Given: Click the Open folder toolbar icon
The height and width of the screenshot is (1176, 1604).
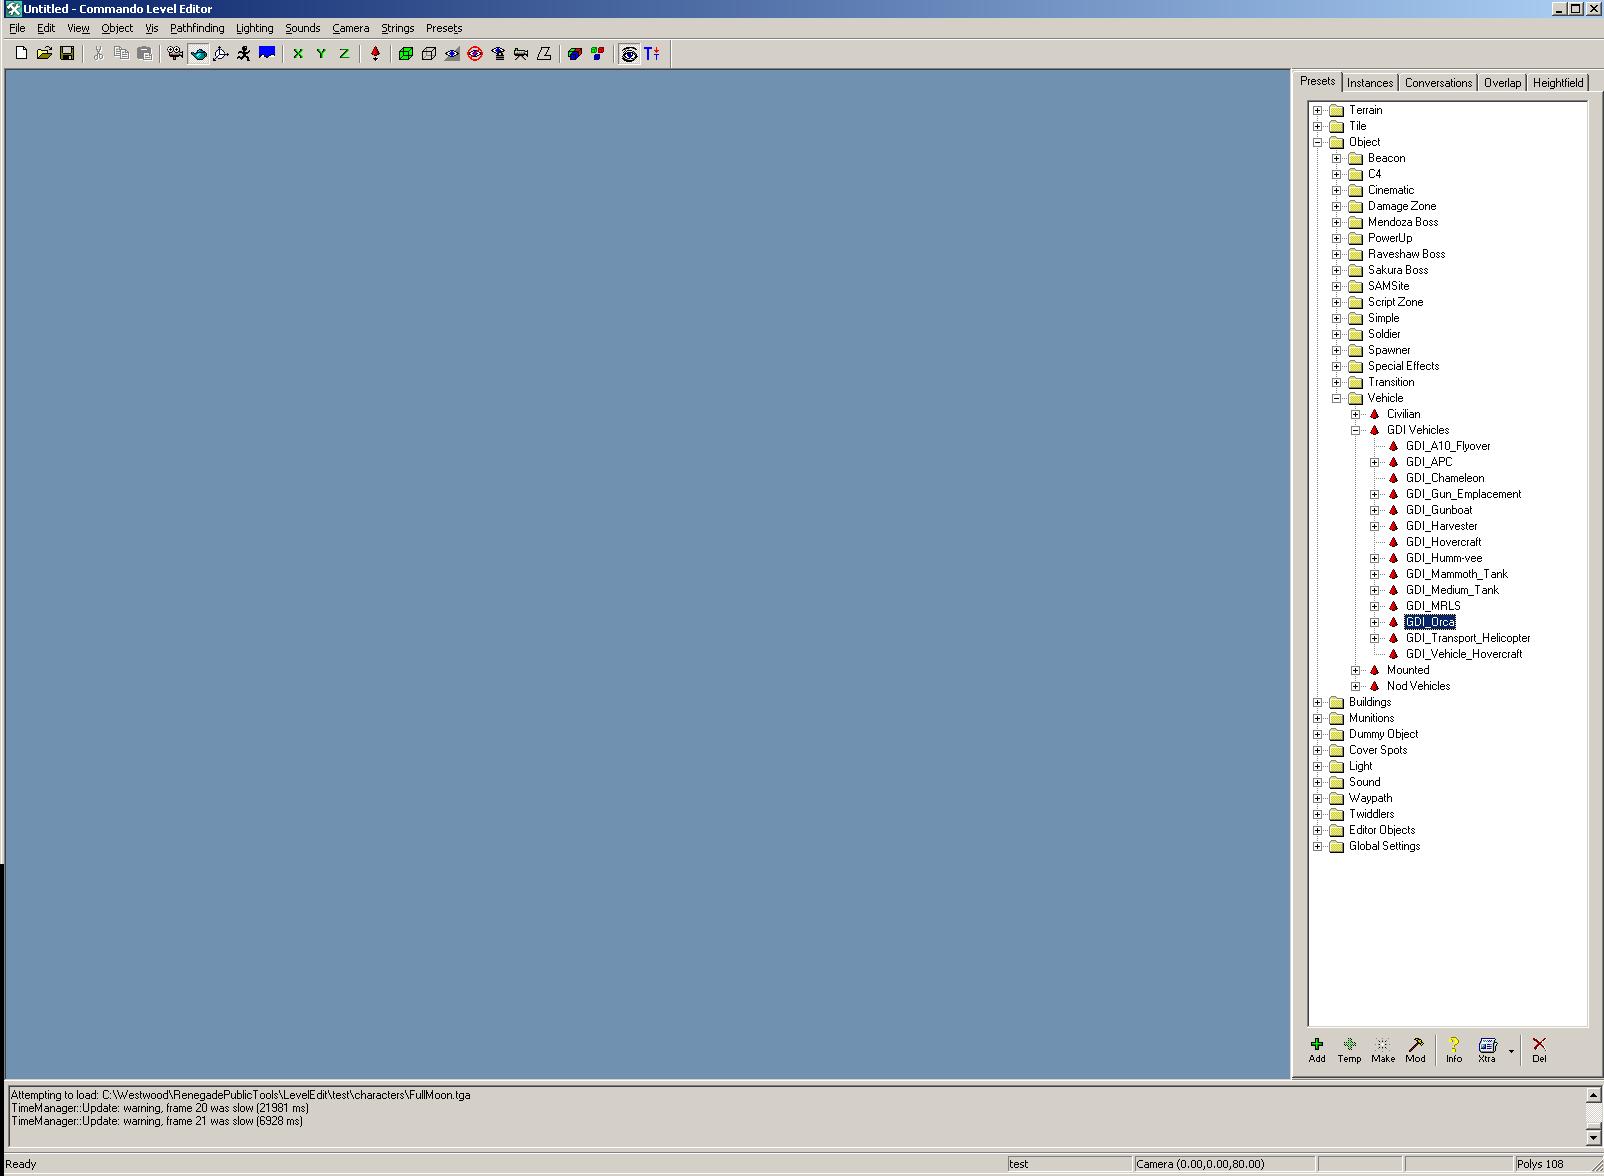Looking at the screenshot, I should [44, 54].
